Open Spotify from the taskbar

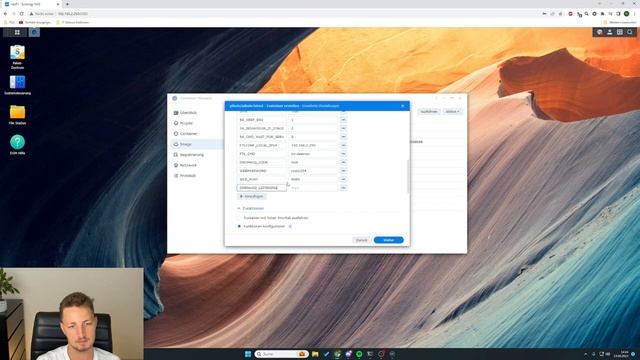tap(359, 354)
